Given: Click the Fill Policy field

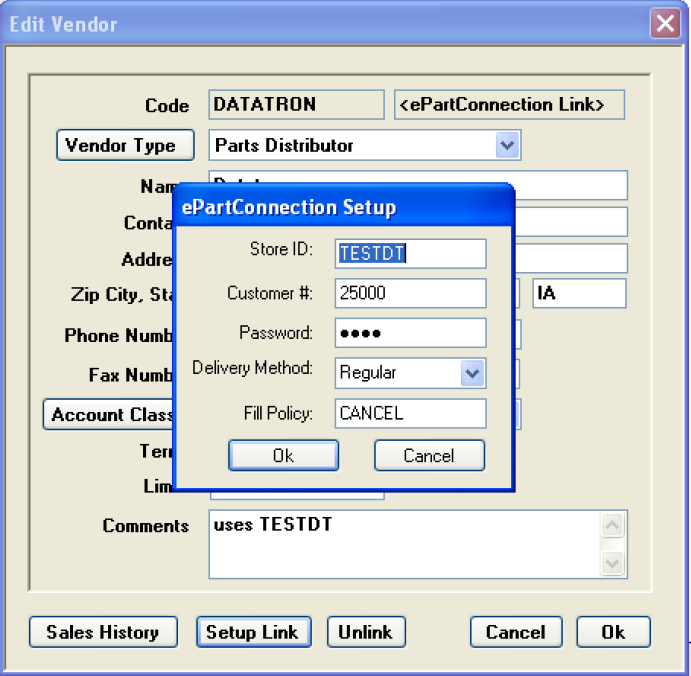Looking at the screenshot, I should pyautogui.click(x=410, y=413).
